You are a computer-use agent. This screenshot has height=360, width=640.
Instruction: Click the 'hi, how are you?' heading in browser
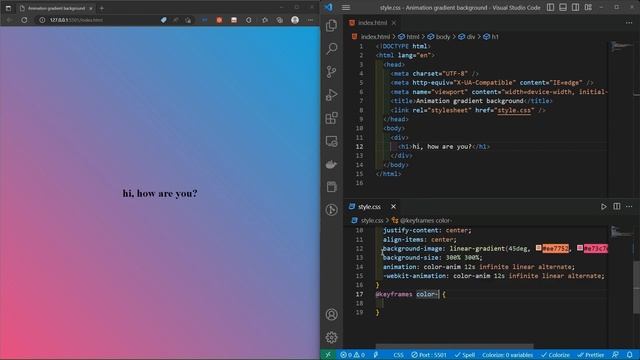[x=160, y=193]
